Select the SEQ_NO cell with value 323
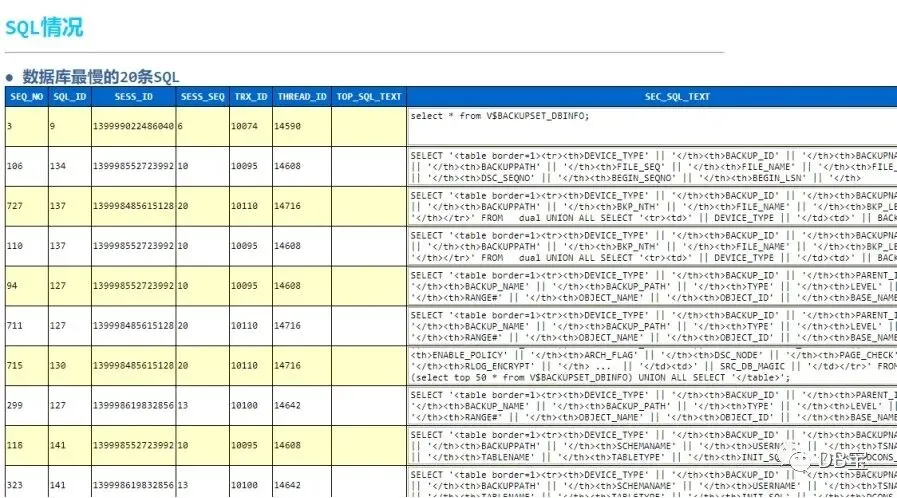 27,482
